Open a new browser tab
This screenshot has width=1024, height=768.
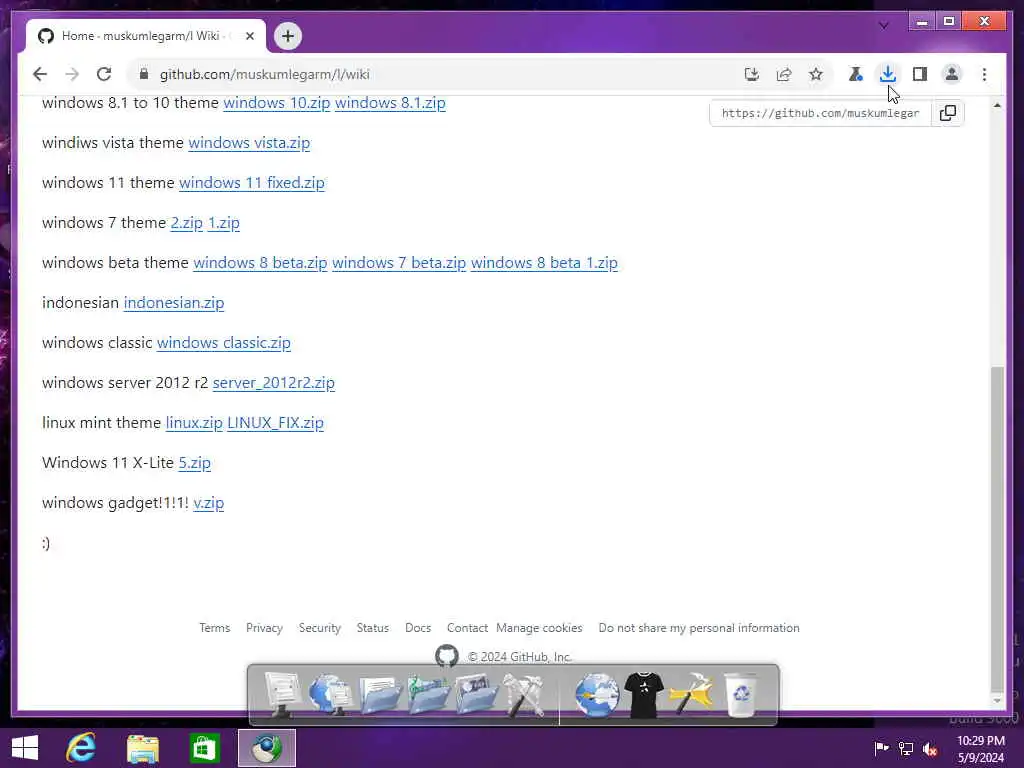[x=288, y=36]
